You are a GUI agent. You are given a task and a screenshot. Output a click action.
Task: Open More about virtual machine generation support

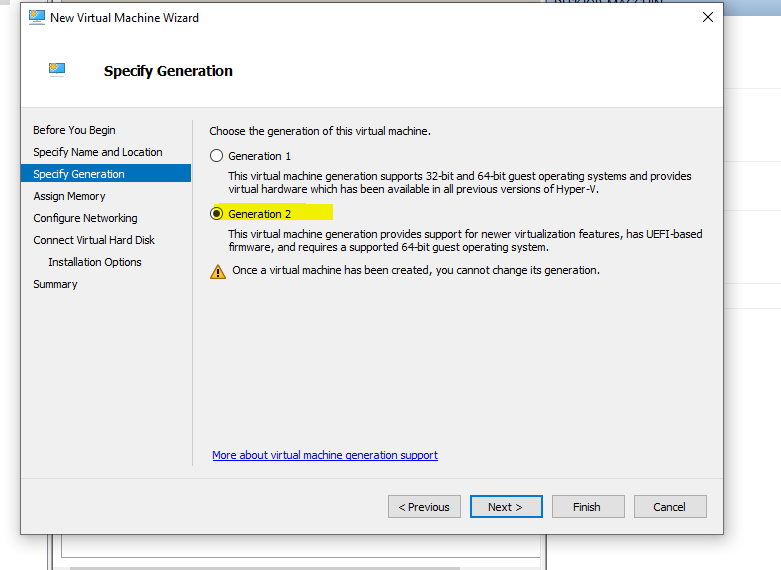325,455
